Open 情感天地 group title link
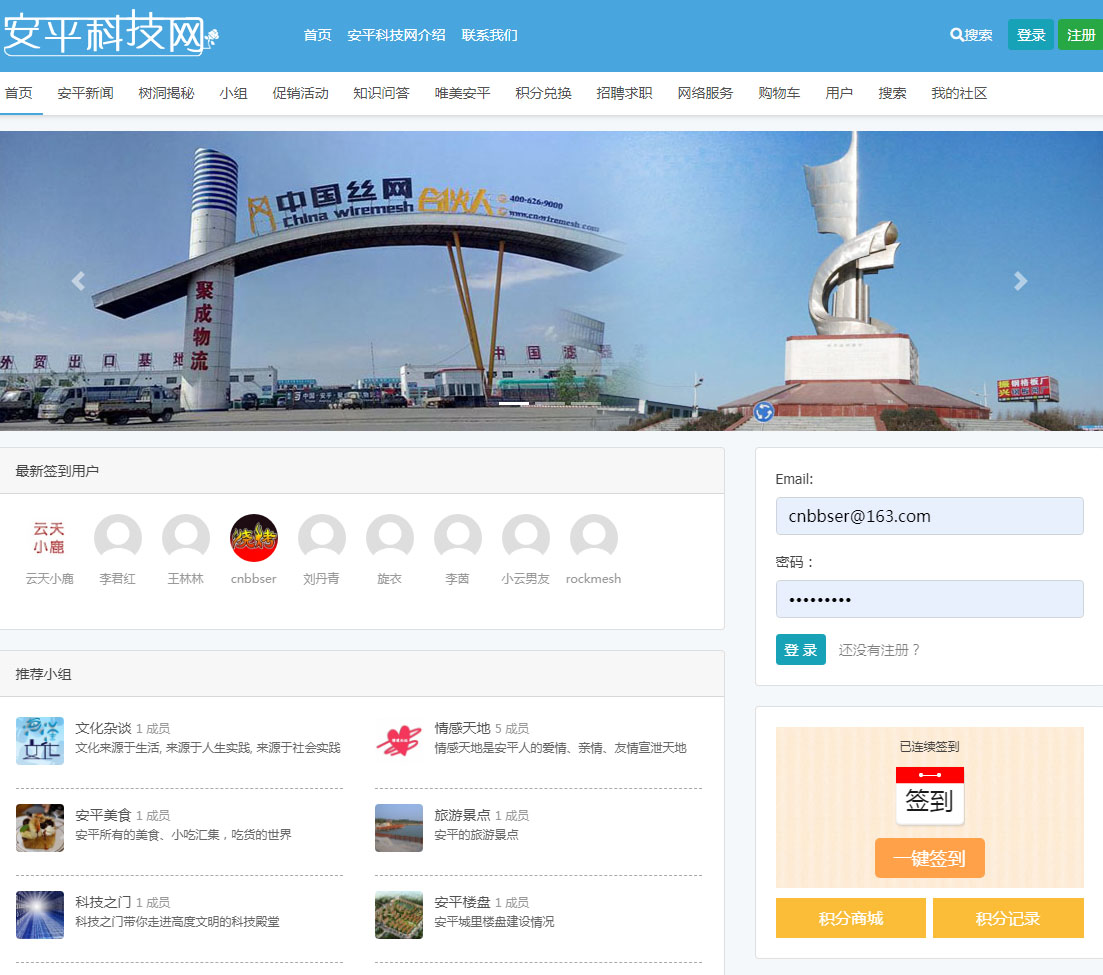Screen dimensions: 1103x975 pyautogui.click(x=462, y=728)
